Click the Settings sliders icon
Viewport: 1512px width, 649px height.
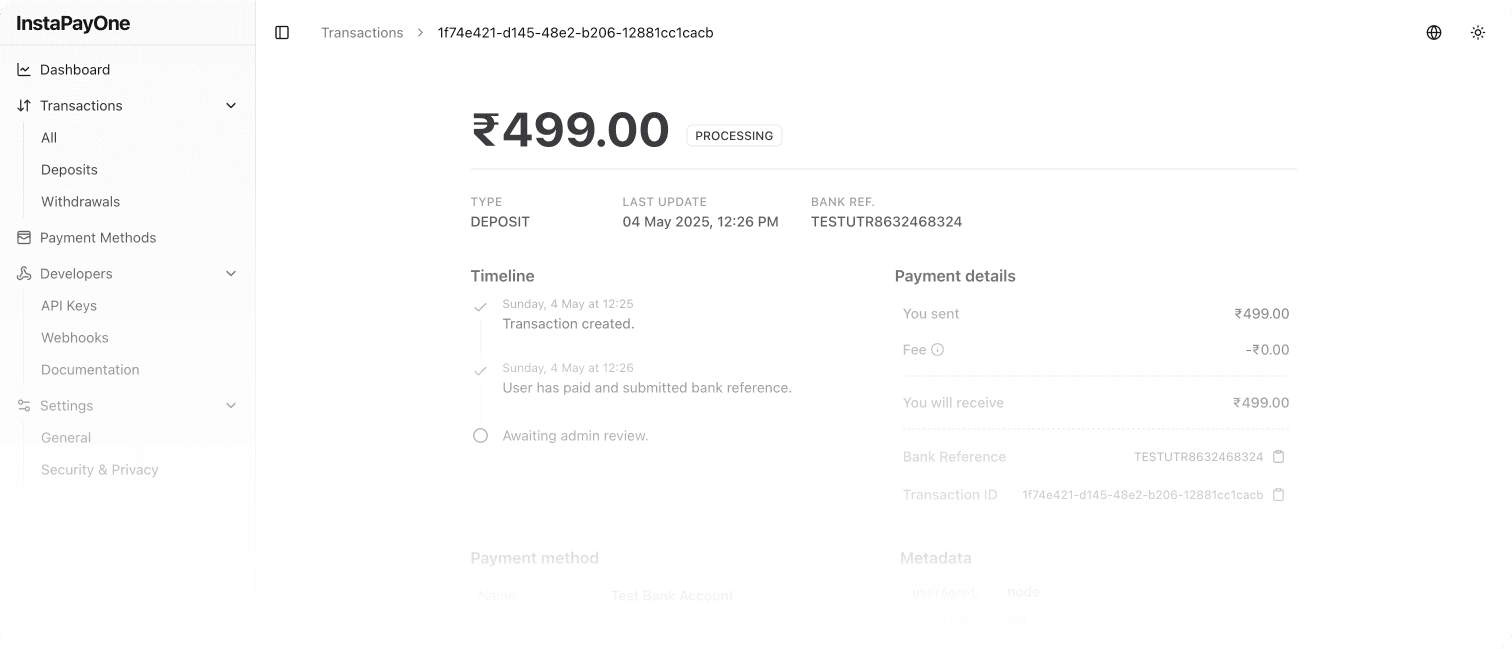[24, 406]
